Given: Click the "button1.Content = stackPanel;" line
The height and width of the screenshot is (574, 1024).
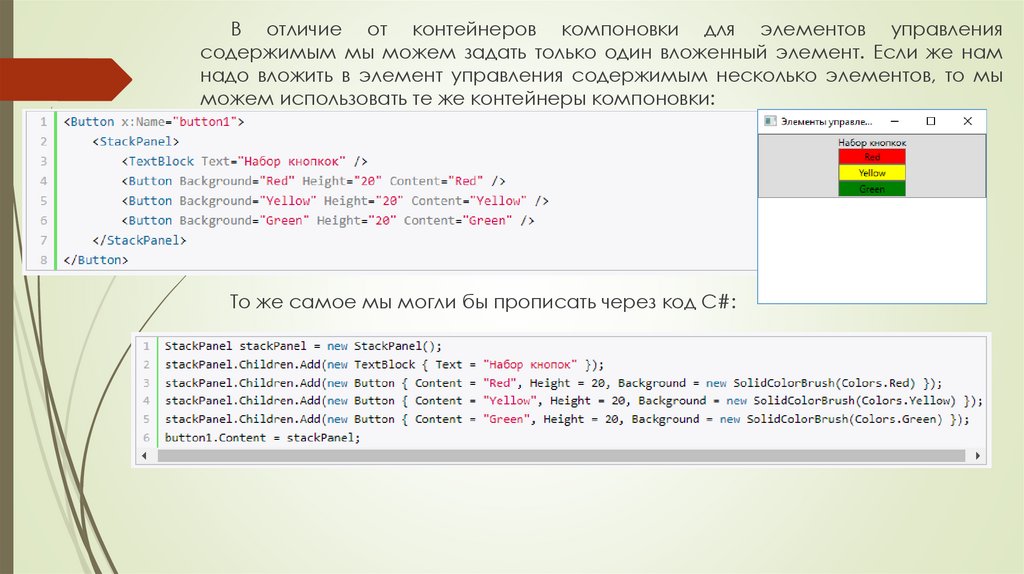Looking at the screenshot, I should click(263, 438).
